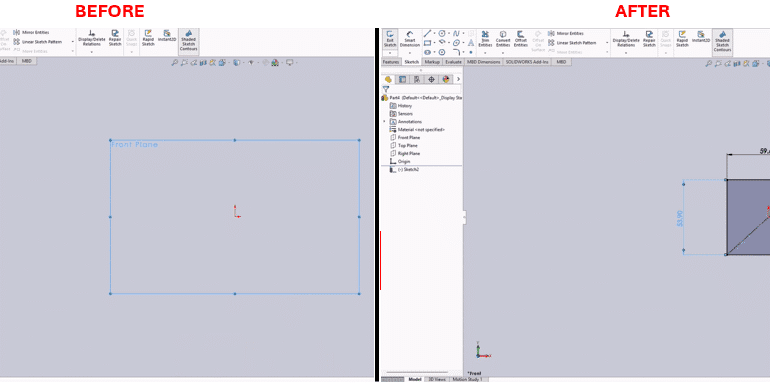
Task: Click Linear Sketch Pattern in BEFORE panel
Action: tap(37, 42)
